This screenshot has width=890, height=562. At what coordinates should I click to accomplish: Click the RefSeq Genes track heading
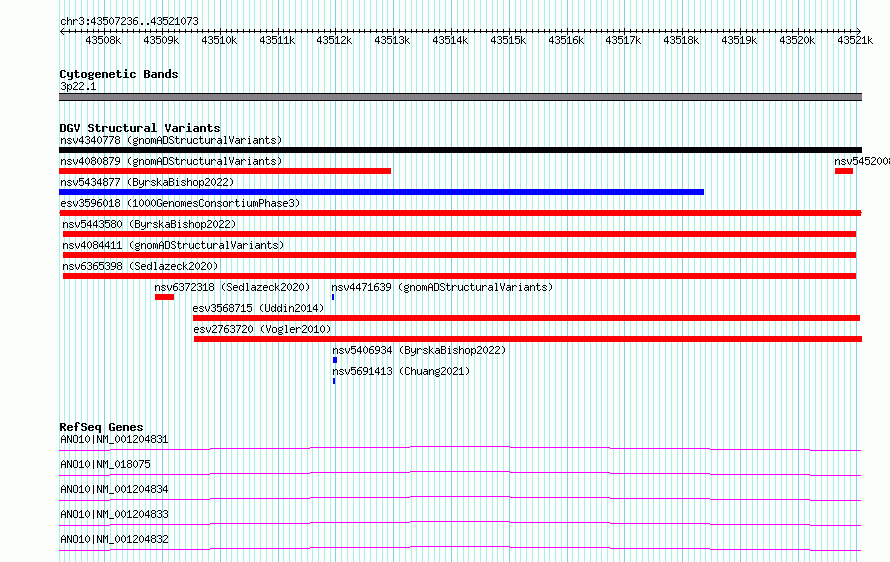(101, 427)
